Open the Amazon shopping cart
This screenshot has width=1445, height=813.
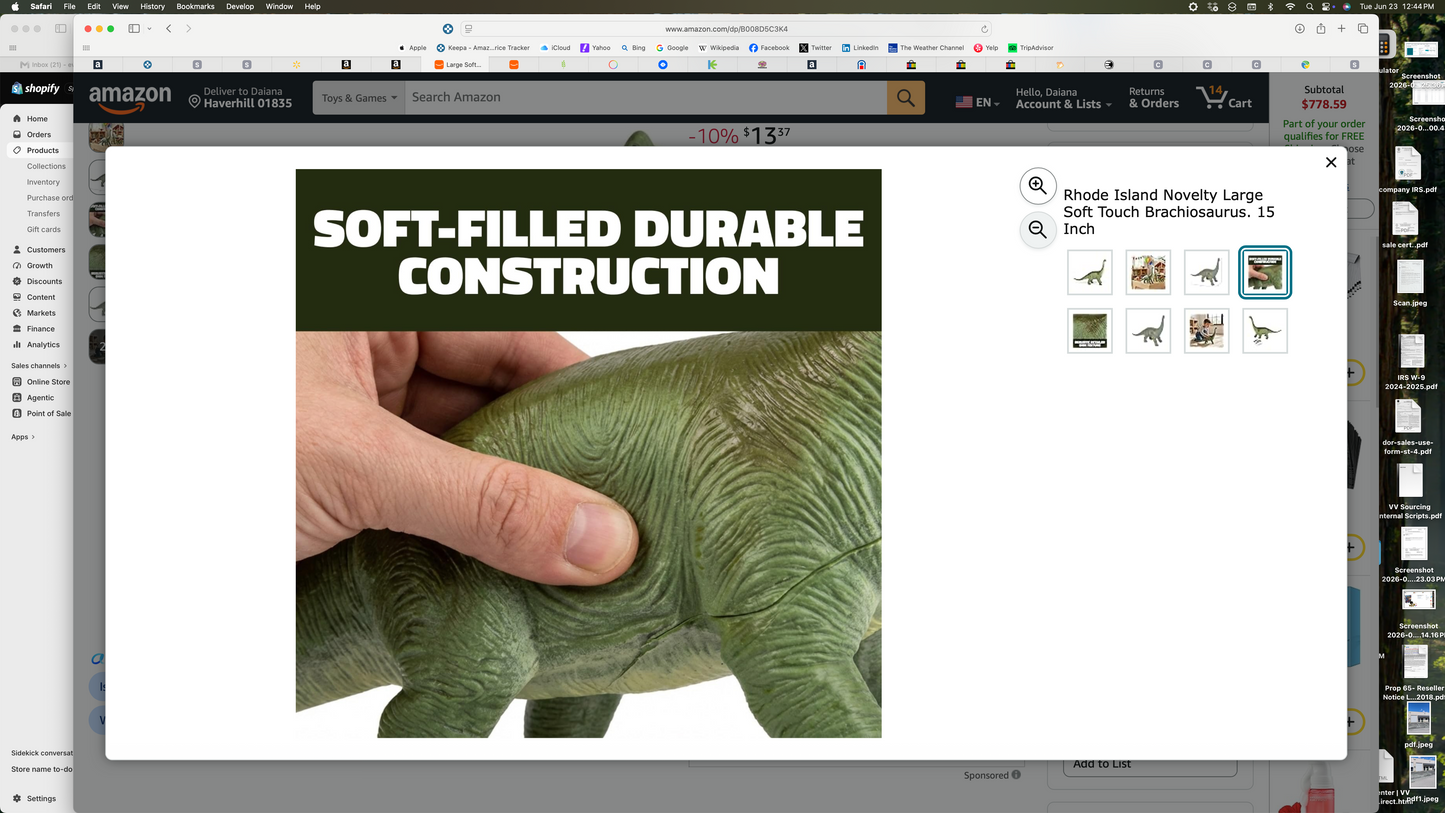[x=1224, y=98]
